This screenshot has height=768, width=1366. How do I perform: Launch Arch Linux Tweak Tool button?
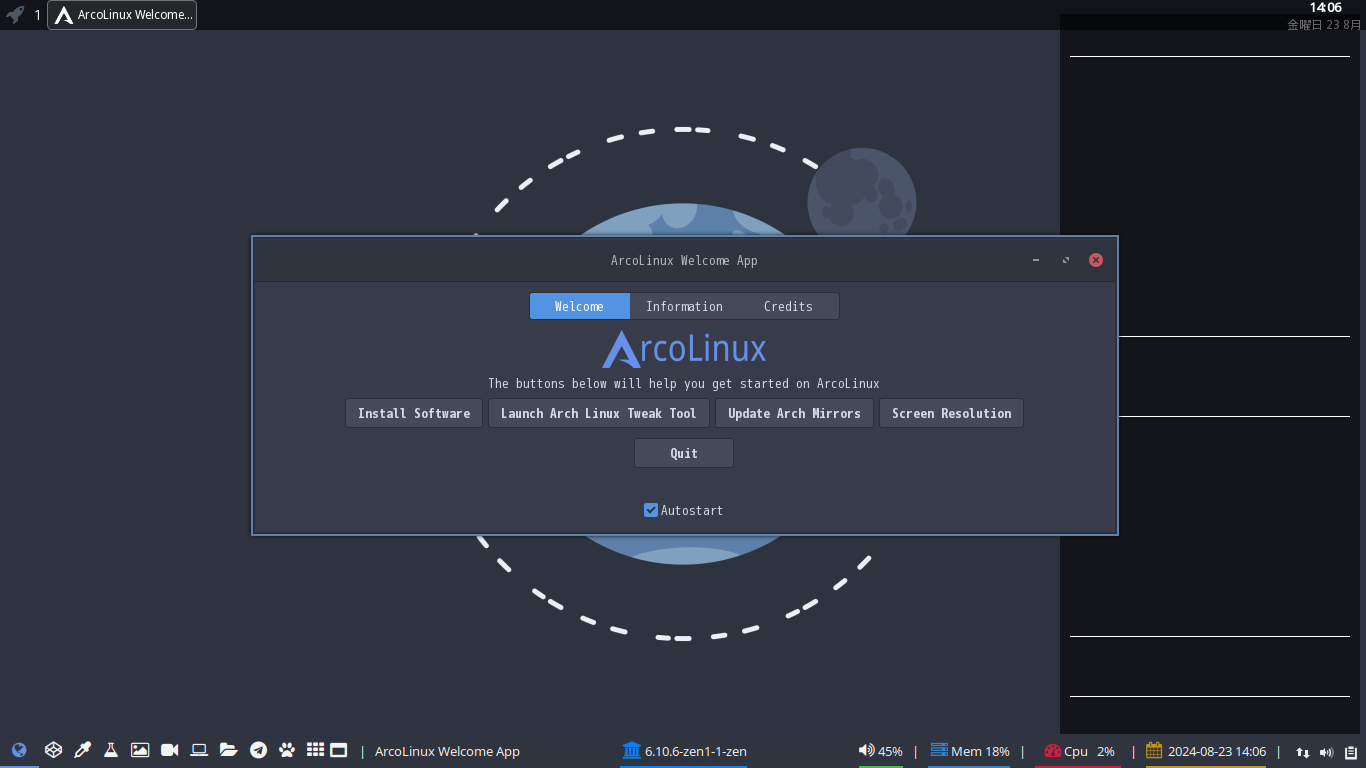coord(599,413)
